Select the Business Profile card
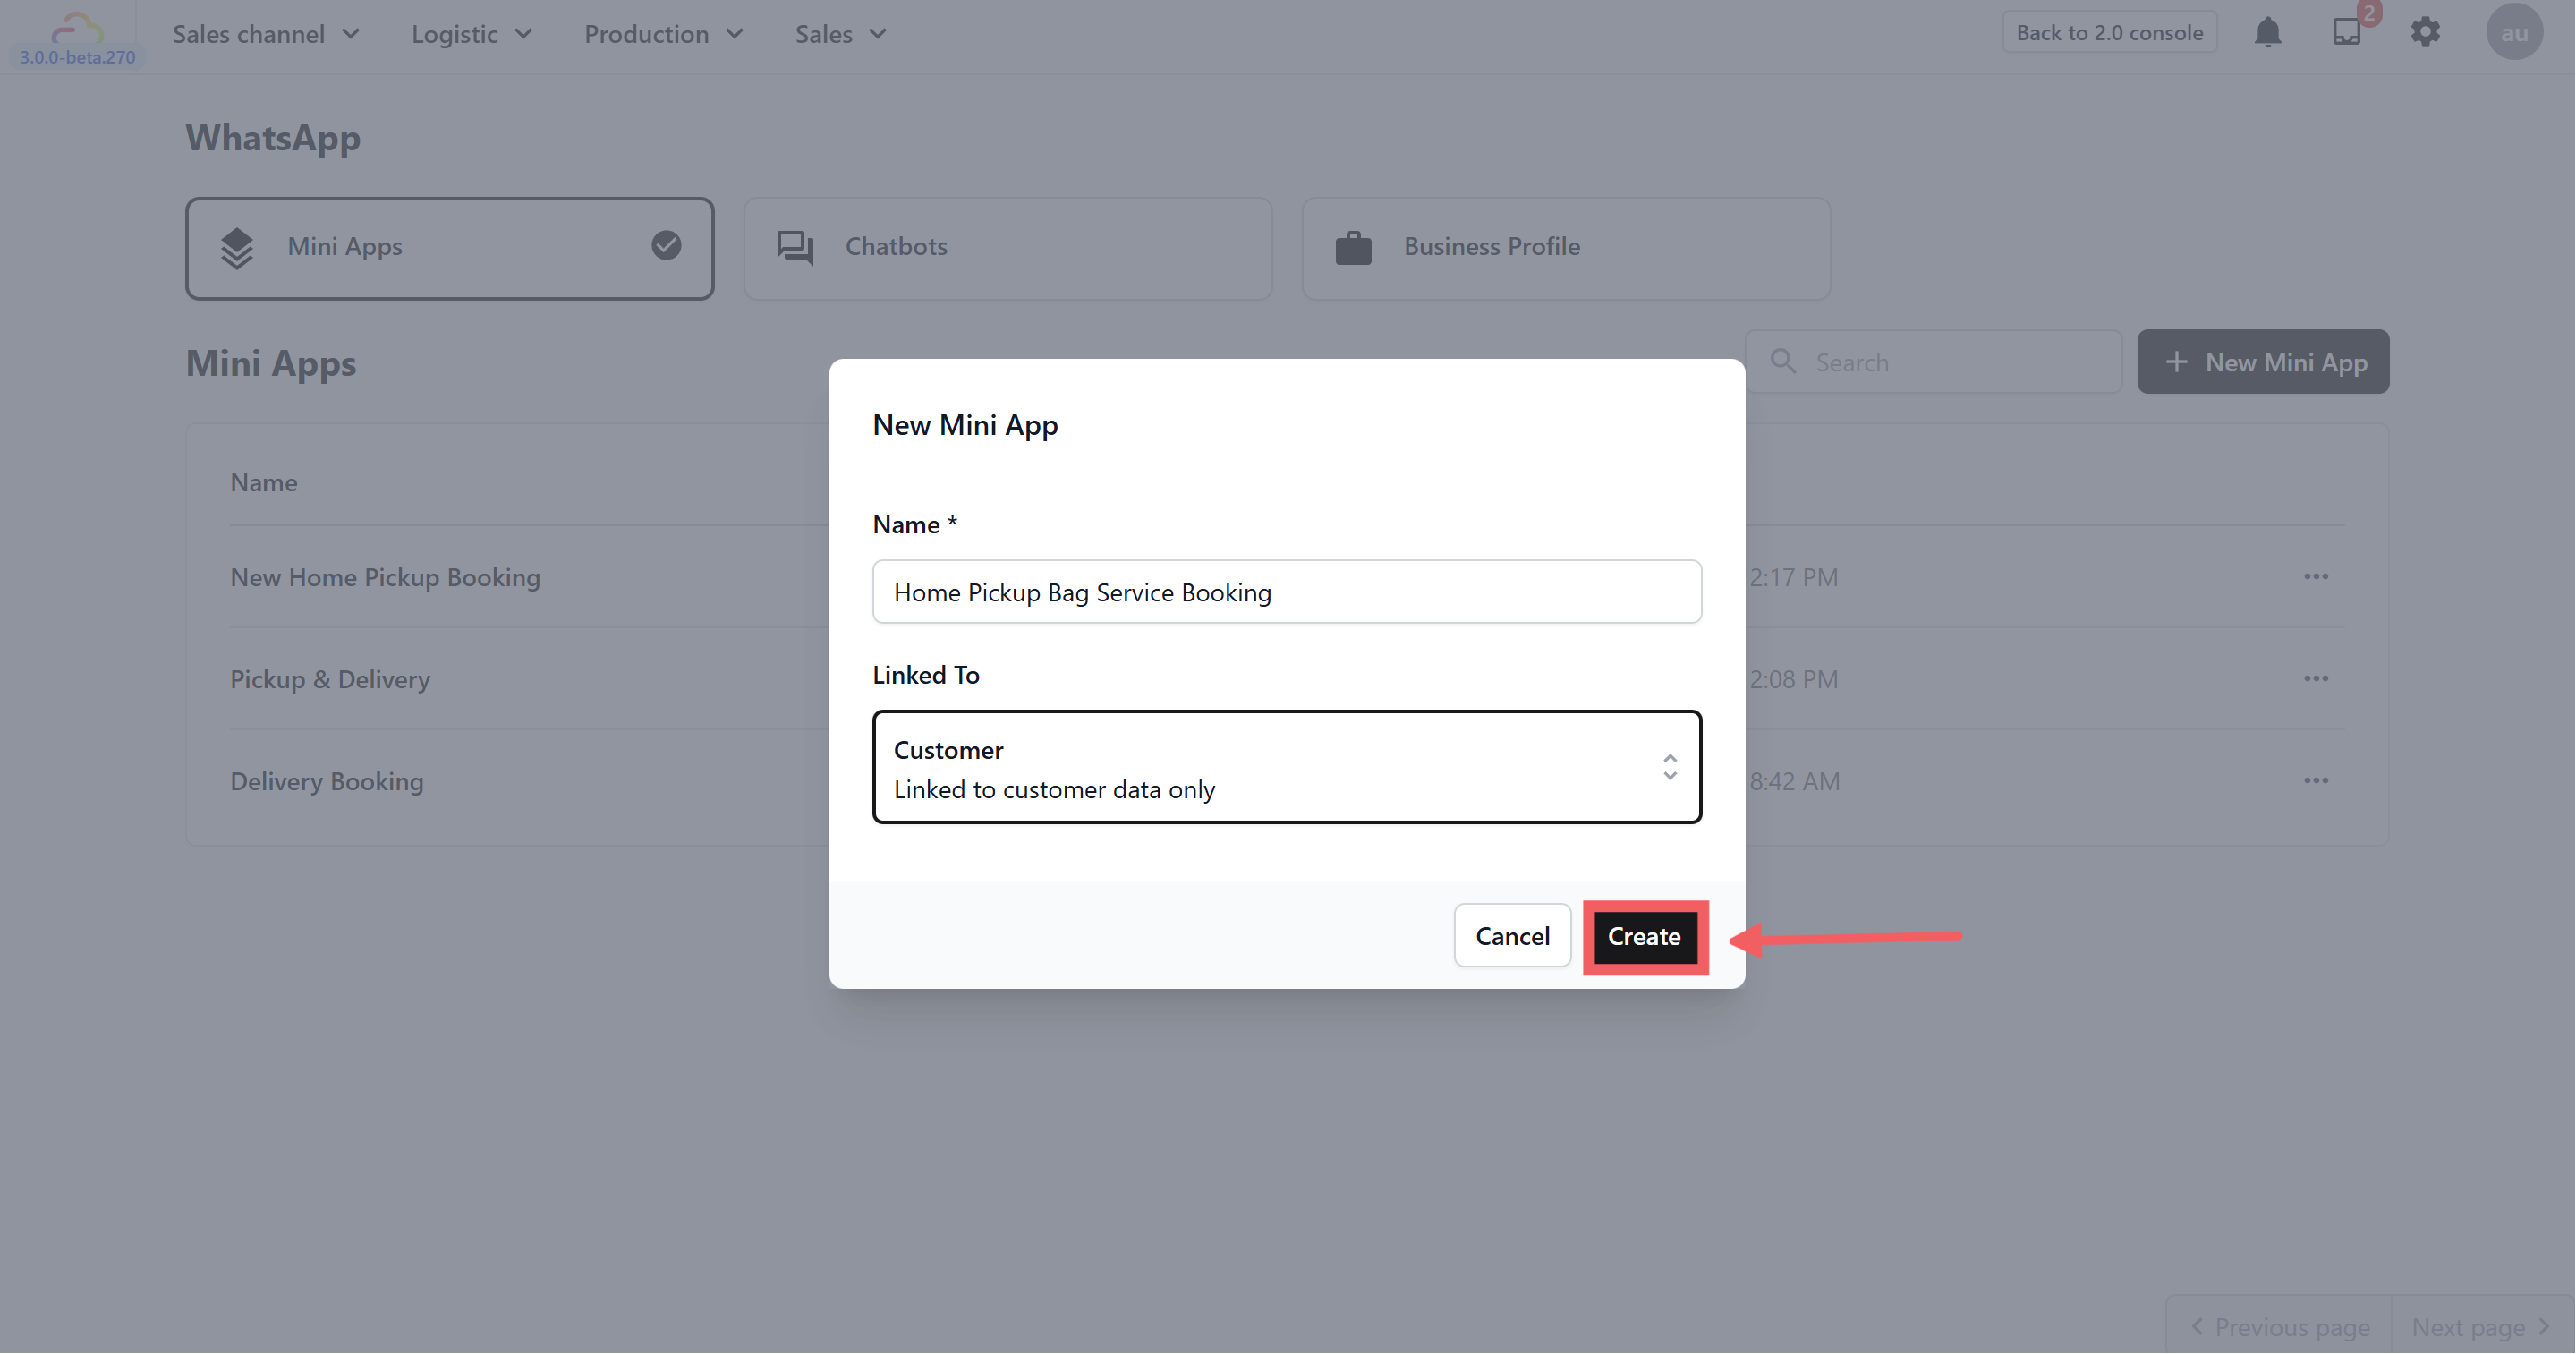2576x1354 pixels. coord(1565,248)
